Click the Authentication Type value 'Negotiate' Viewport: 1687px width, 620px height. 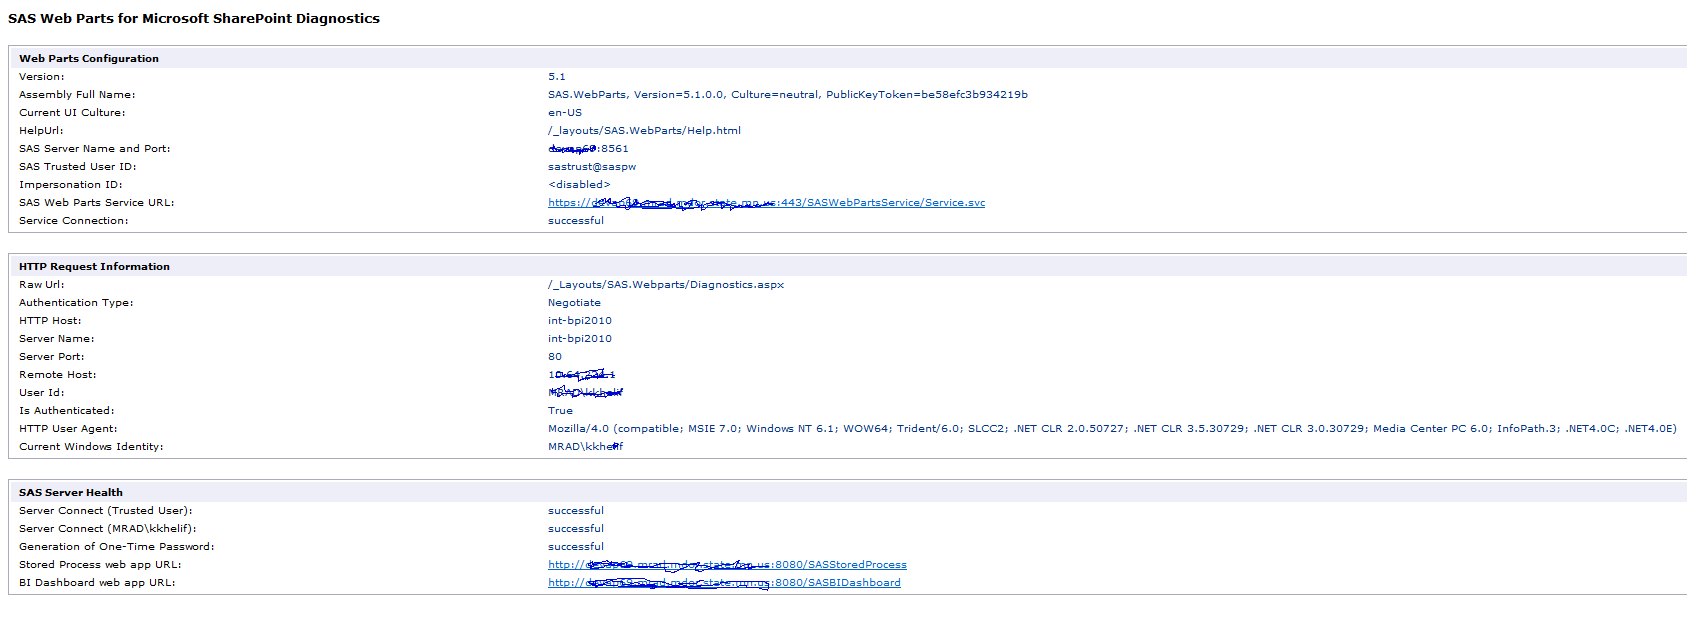(x=574, y=303)
